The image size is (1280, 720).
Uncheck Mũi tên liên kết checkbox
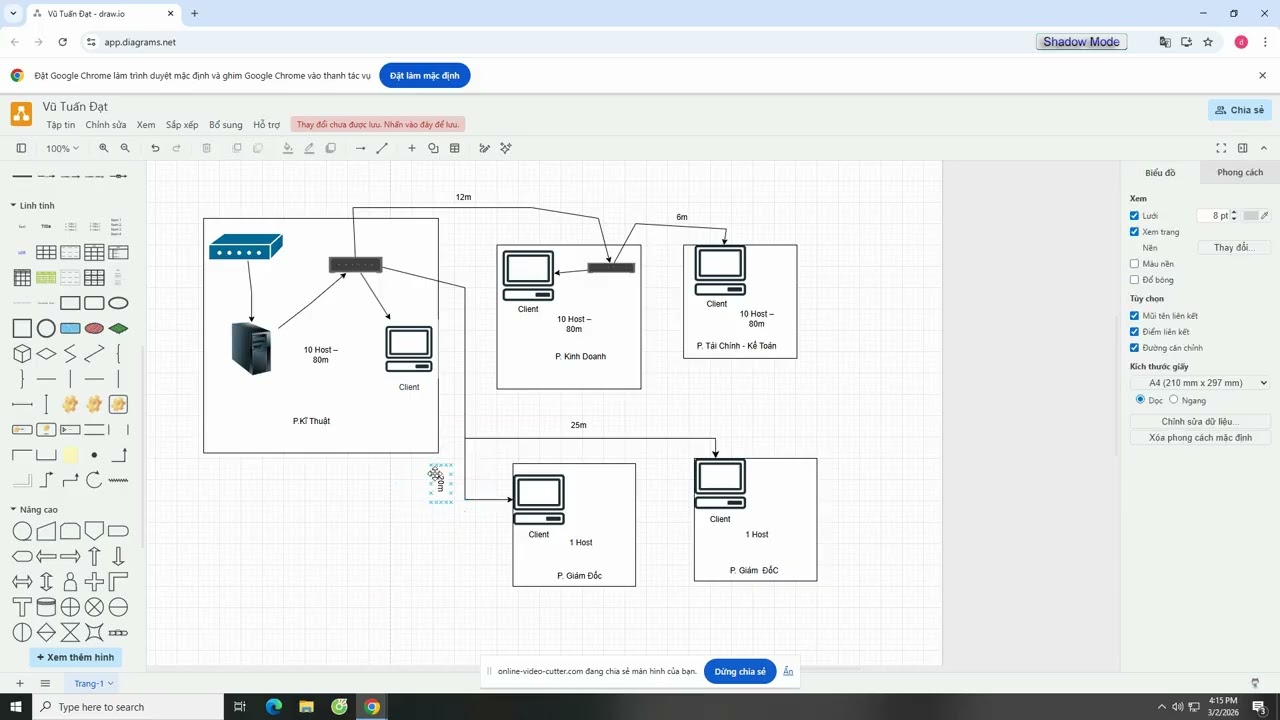(x=1135, y=316)
